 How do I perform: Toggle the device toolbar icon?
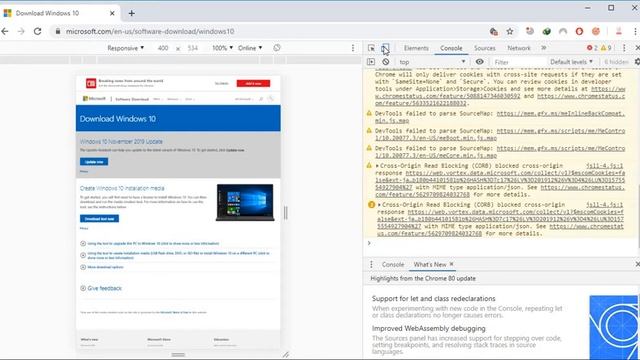coord(385,48)
